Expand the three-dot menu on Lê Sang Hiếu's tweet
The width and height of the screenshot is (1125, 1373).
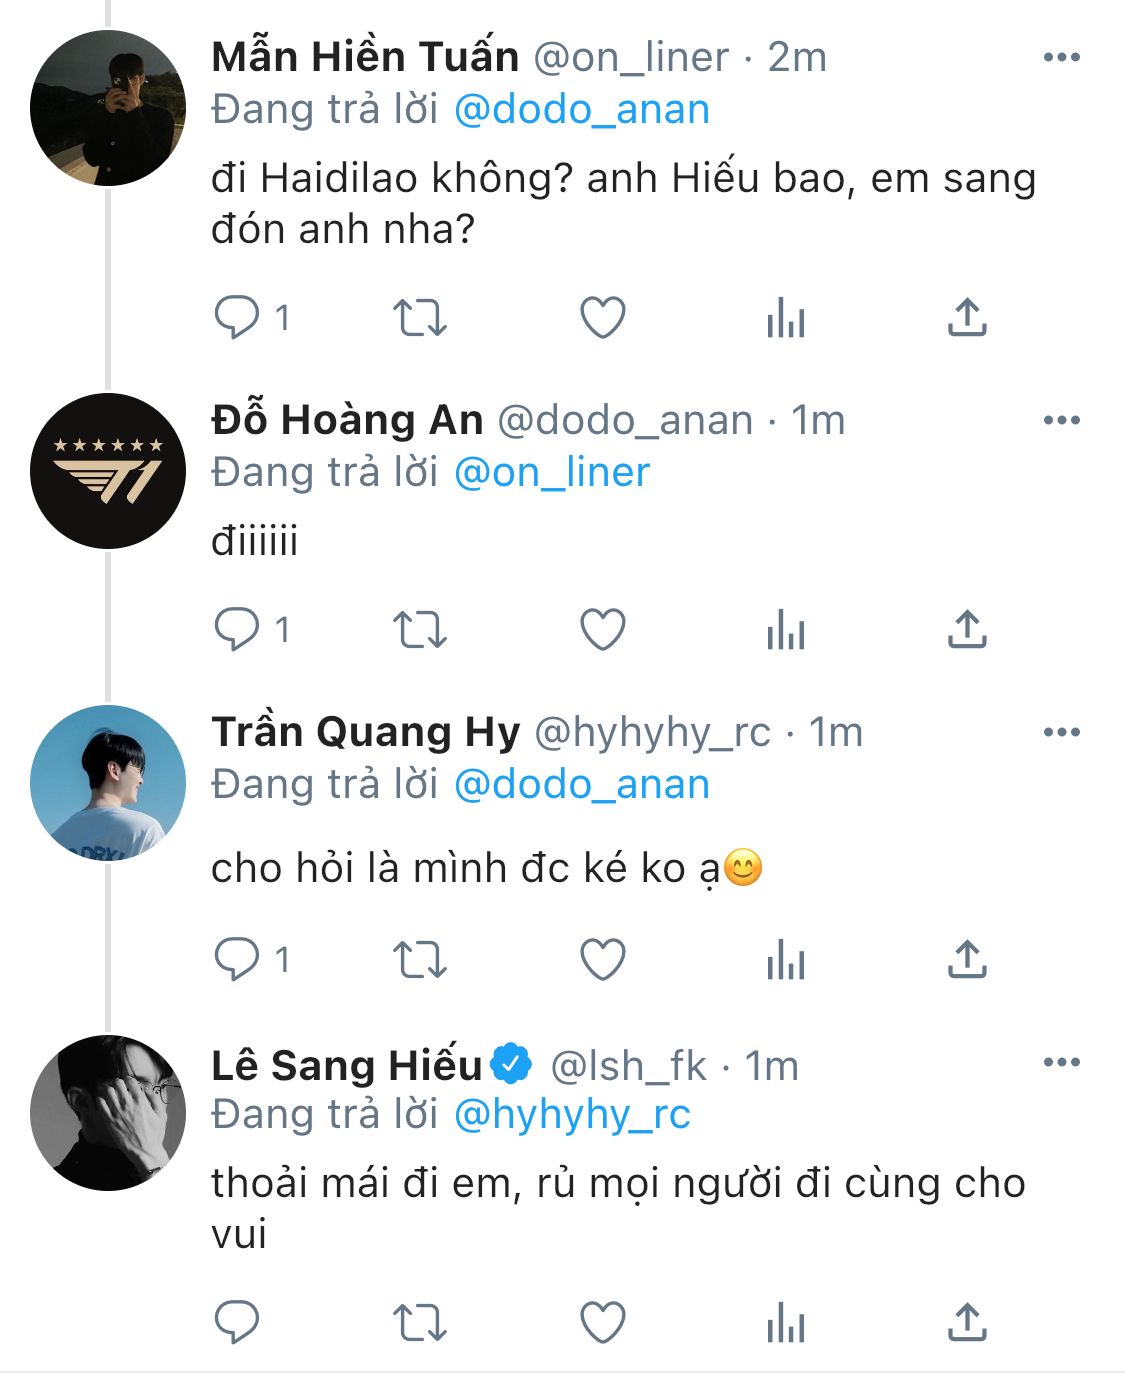point(1061,1062)
